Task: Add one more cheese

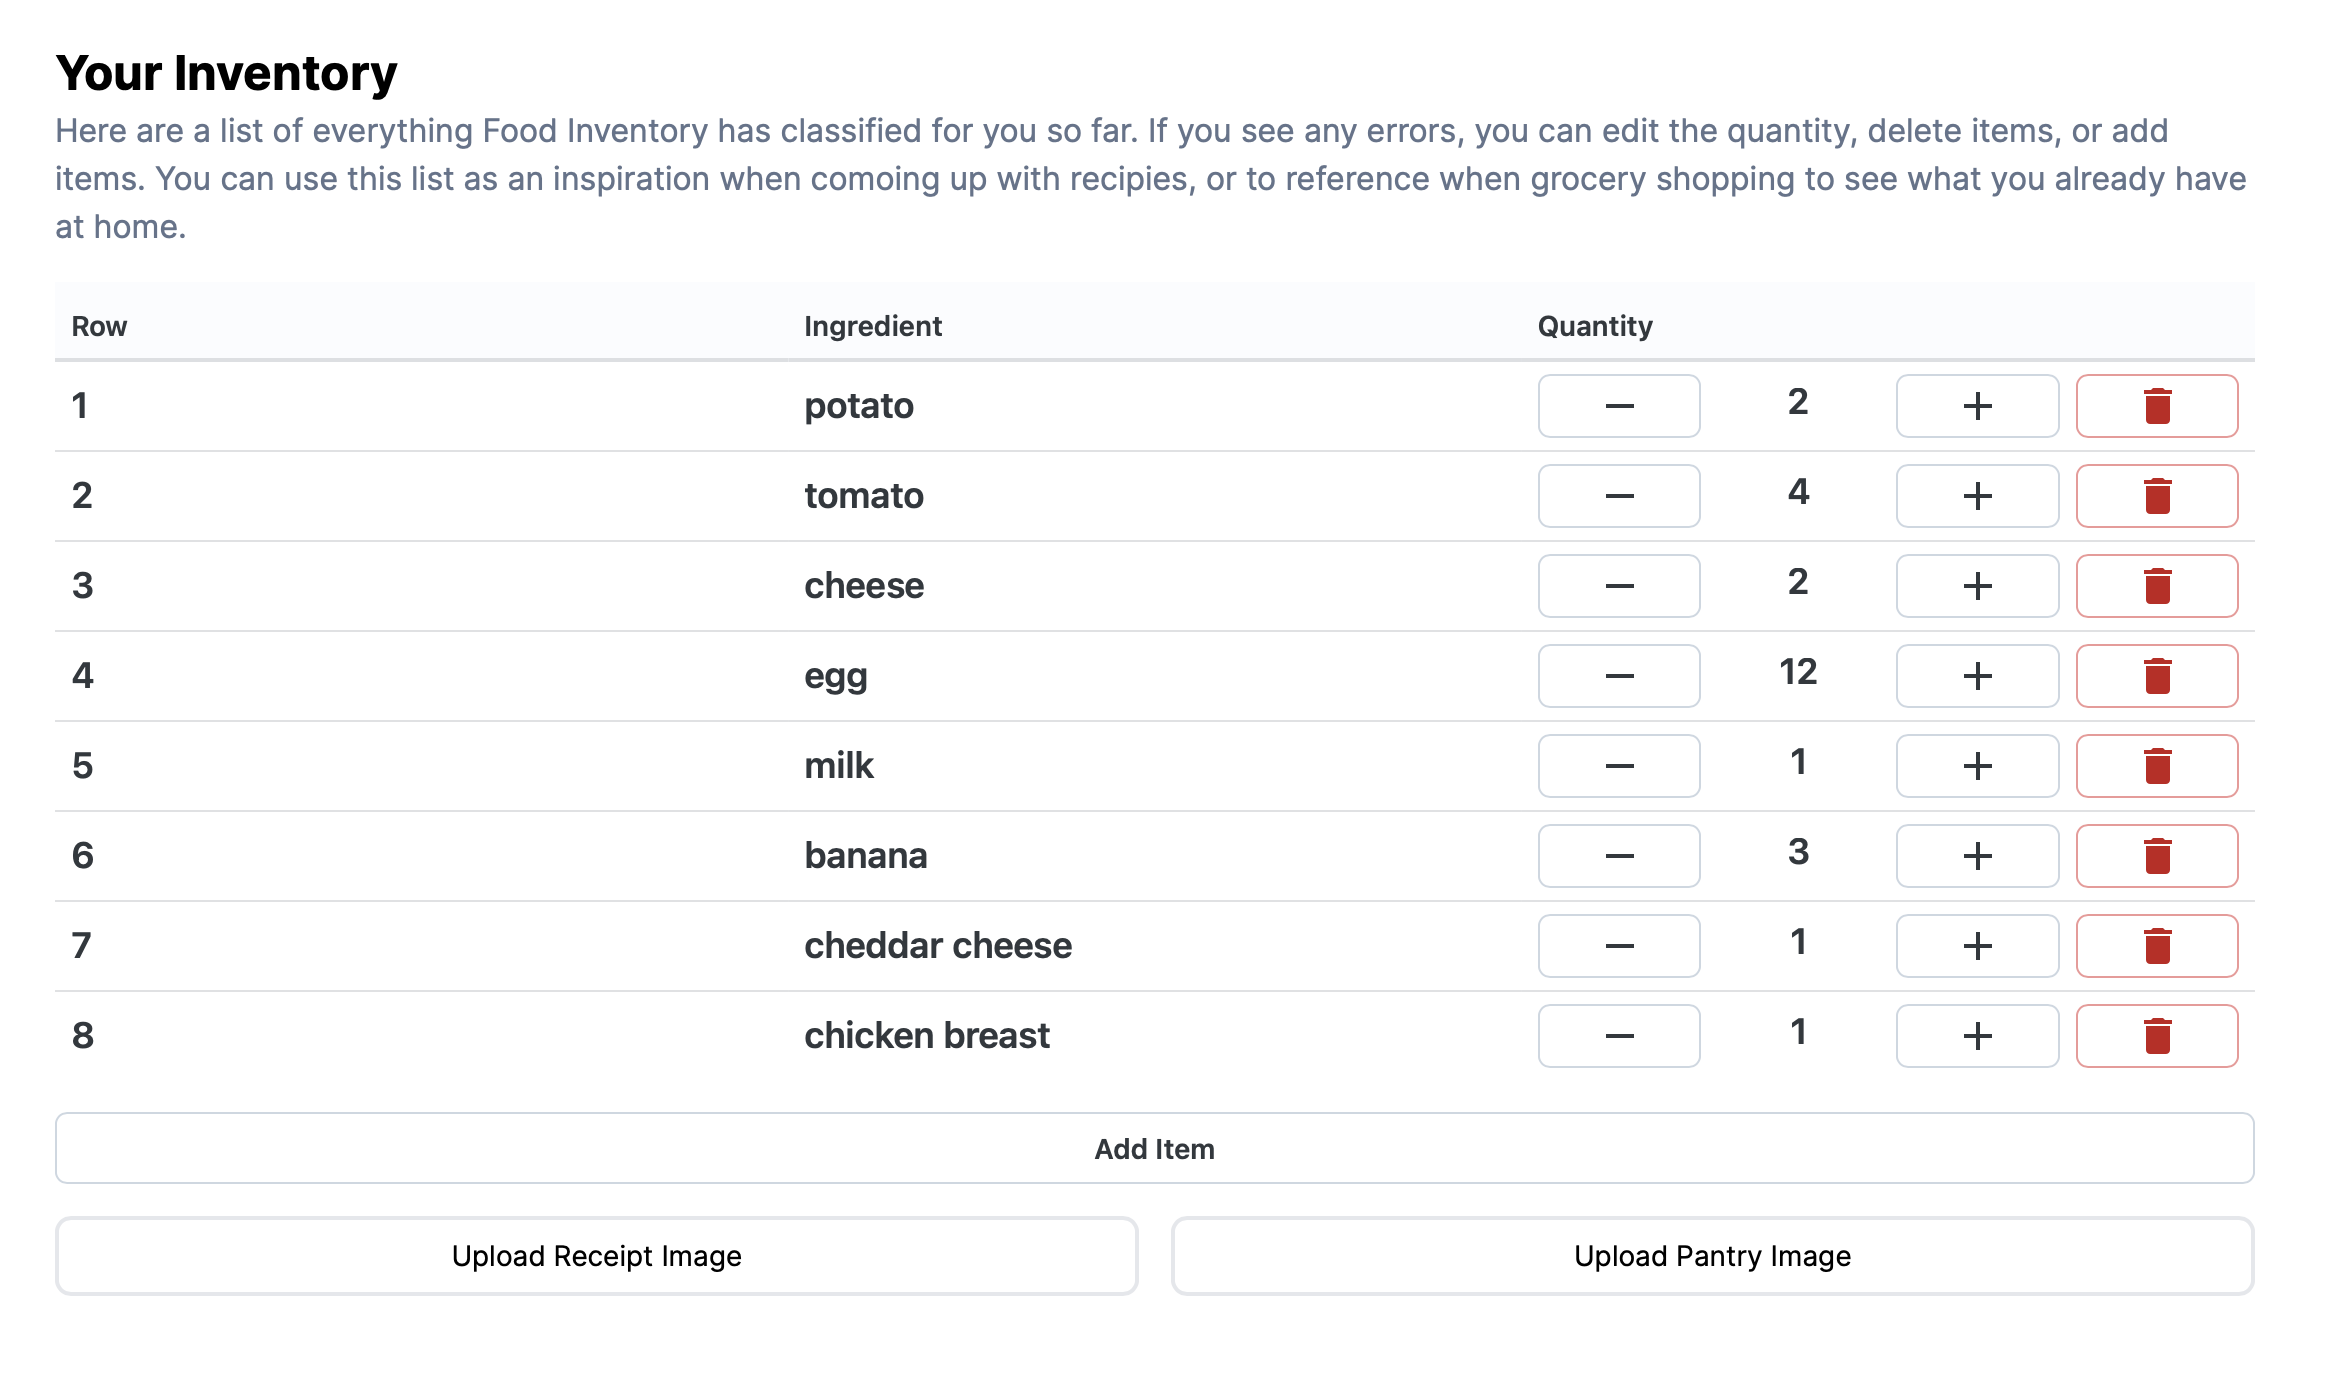Action: (1977, 586)
